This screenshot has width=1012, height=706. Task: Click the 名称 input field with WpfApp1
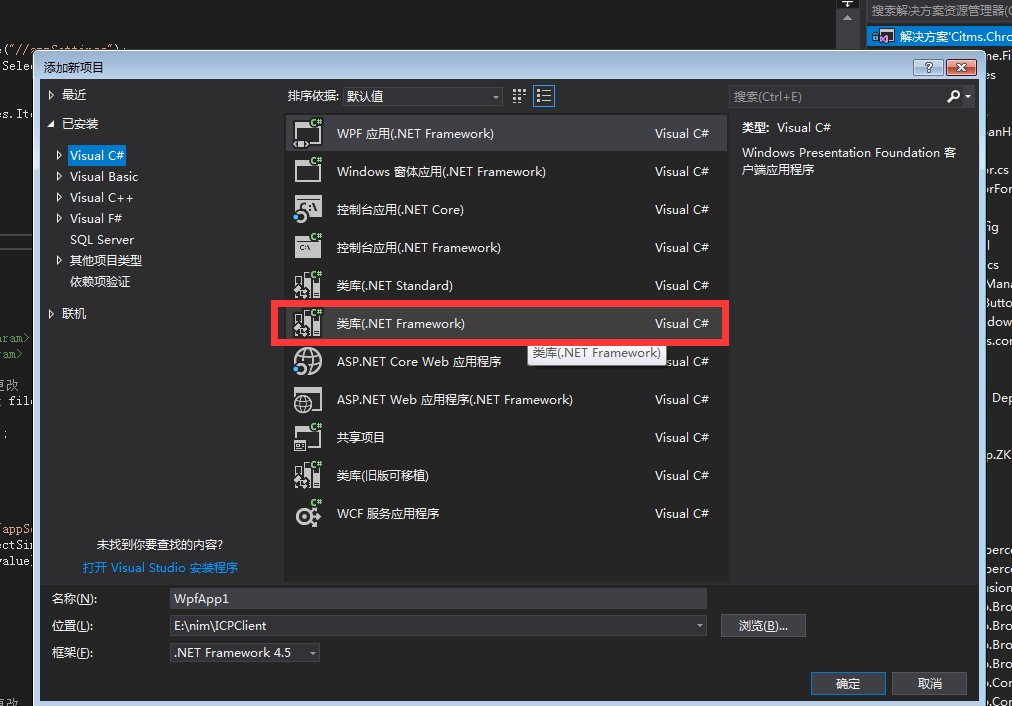pyautogui.click(x=438, y=598)
